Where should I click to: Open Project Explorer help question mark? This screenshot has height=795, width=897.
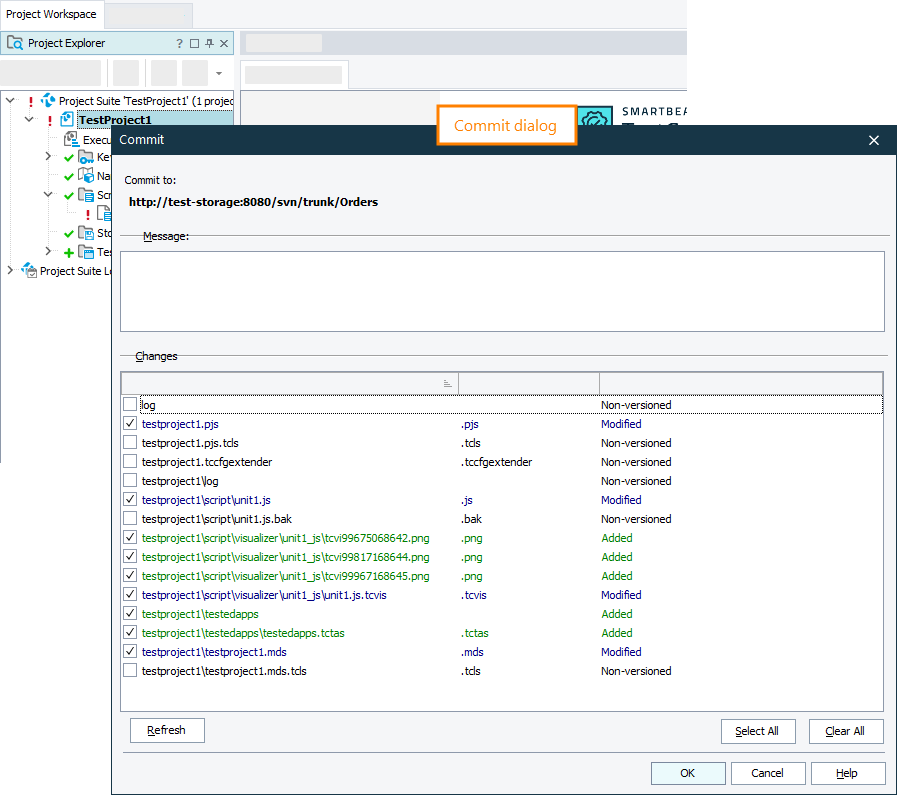click(x=180, y=43)
